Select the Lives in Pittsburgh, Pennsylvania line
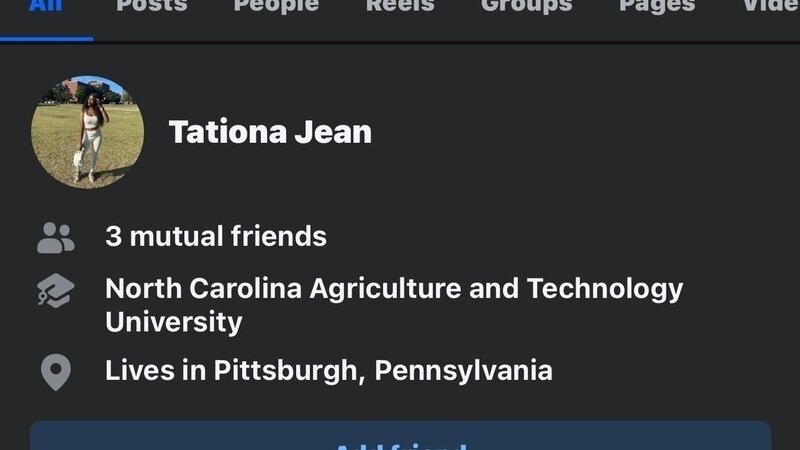800x450 pixels. [x=328, y=371]
